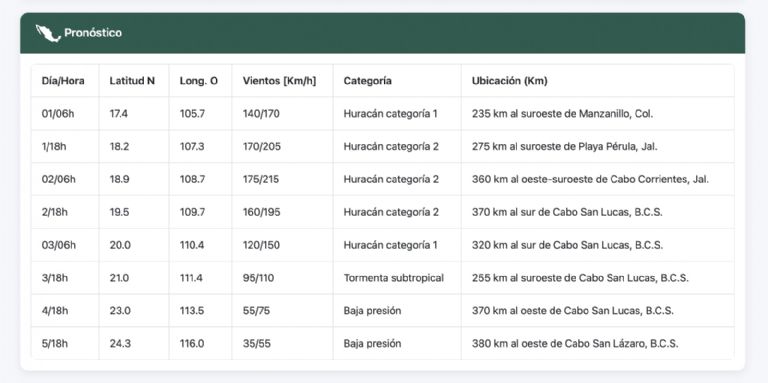Select the 01/06h forecast row

383,114
